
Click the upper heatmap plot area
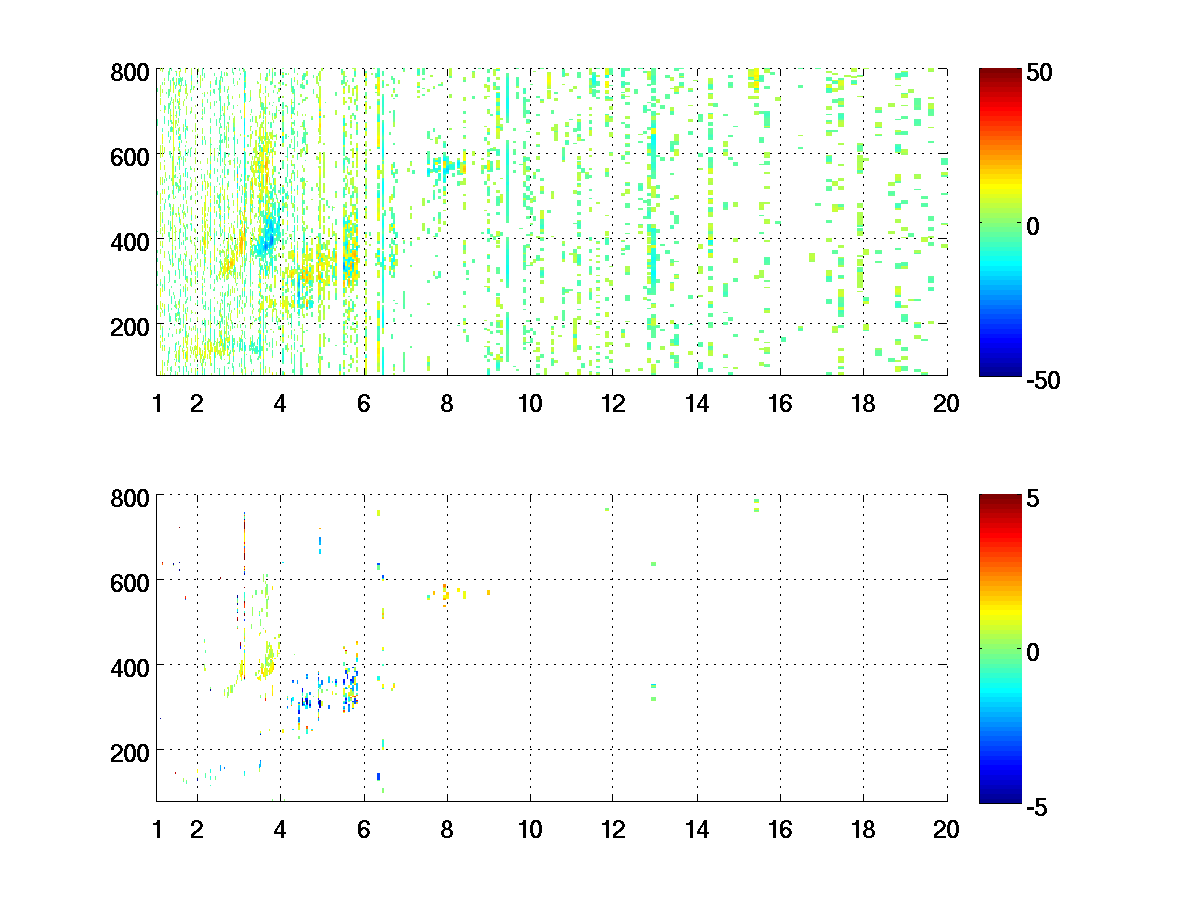point(552,221)
